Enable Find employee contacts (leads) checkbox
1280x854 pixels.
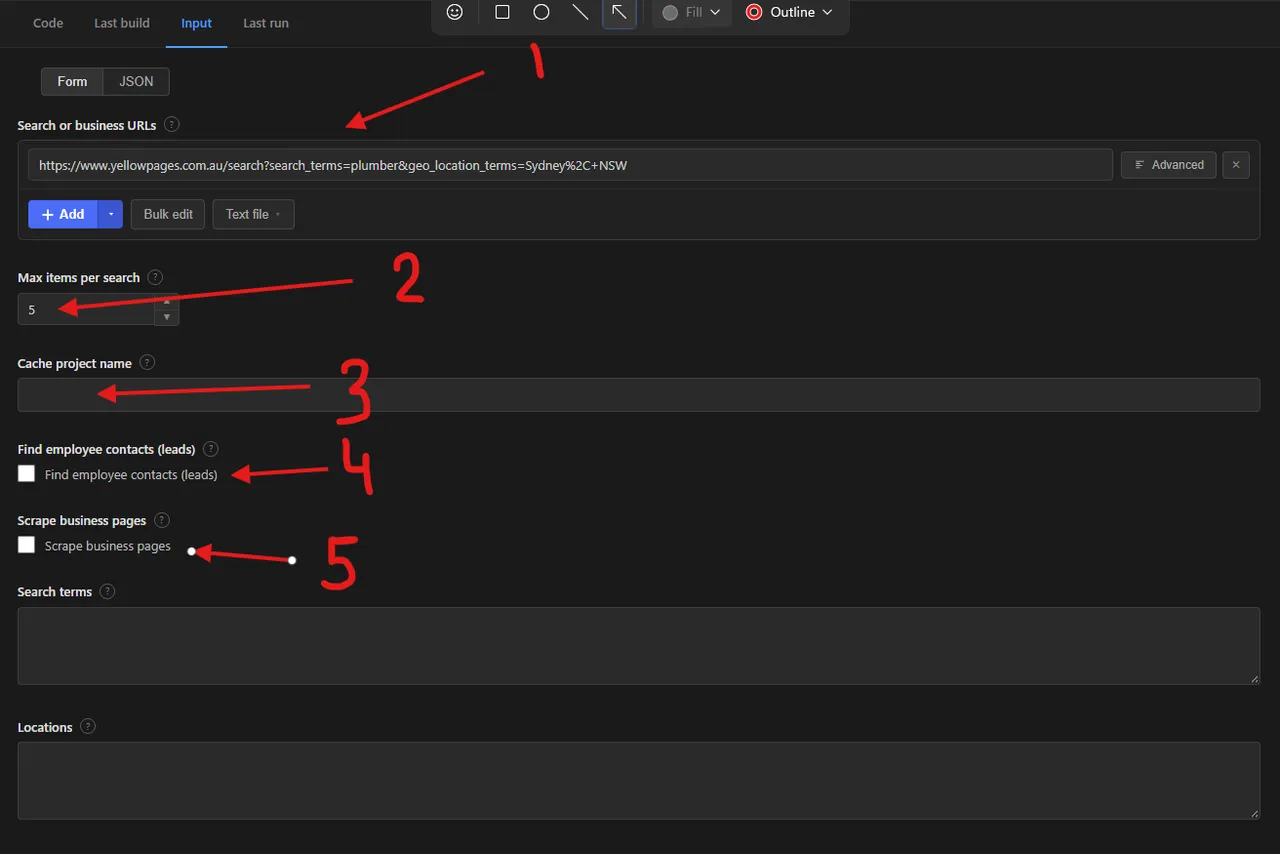pos(27,474)
